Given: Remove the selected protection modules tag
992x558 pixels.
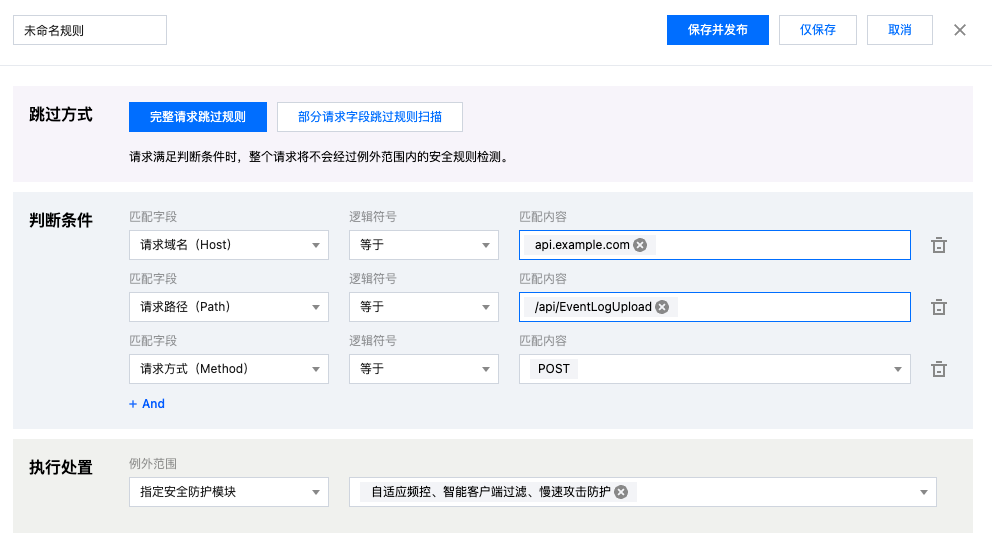Looking at the screenshot, I should click(621, 492).
